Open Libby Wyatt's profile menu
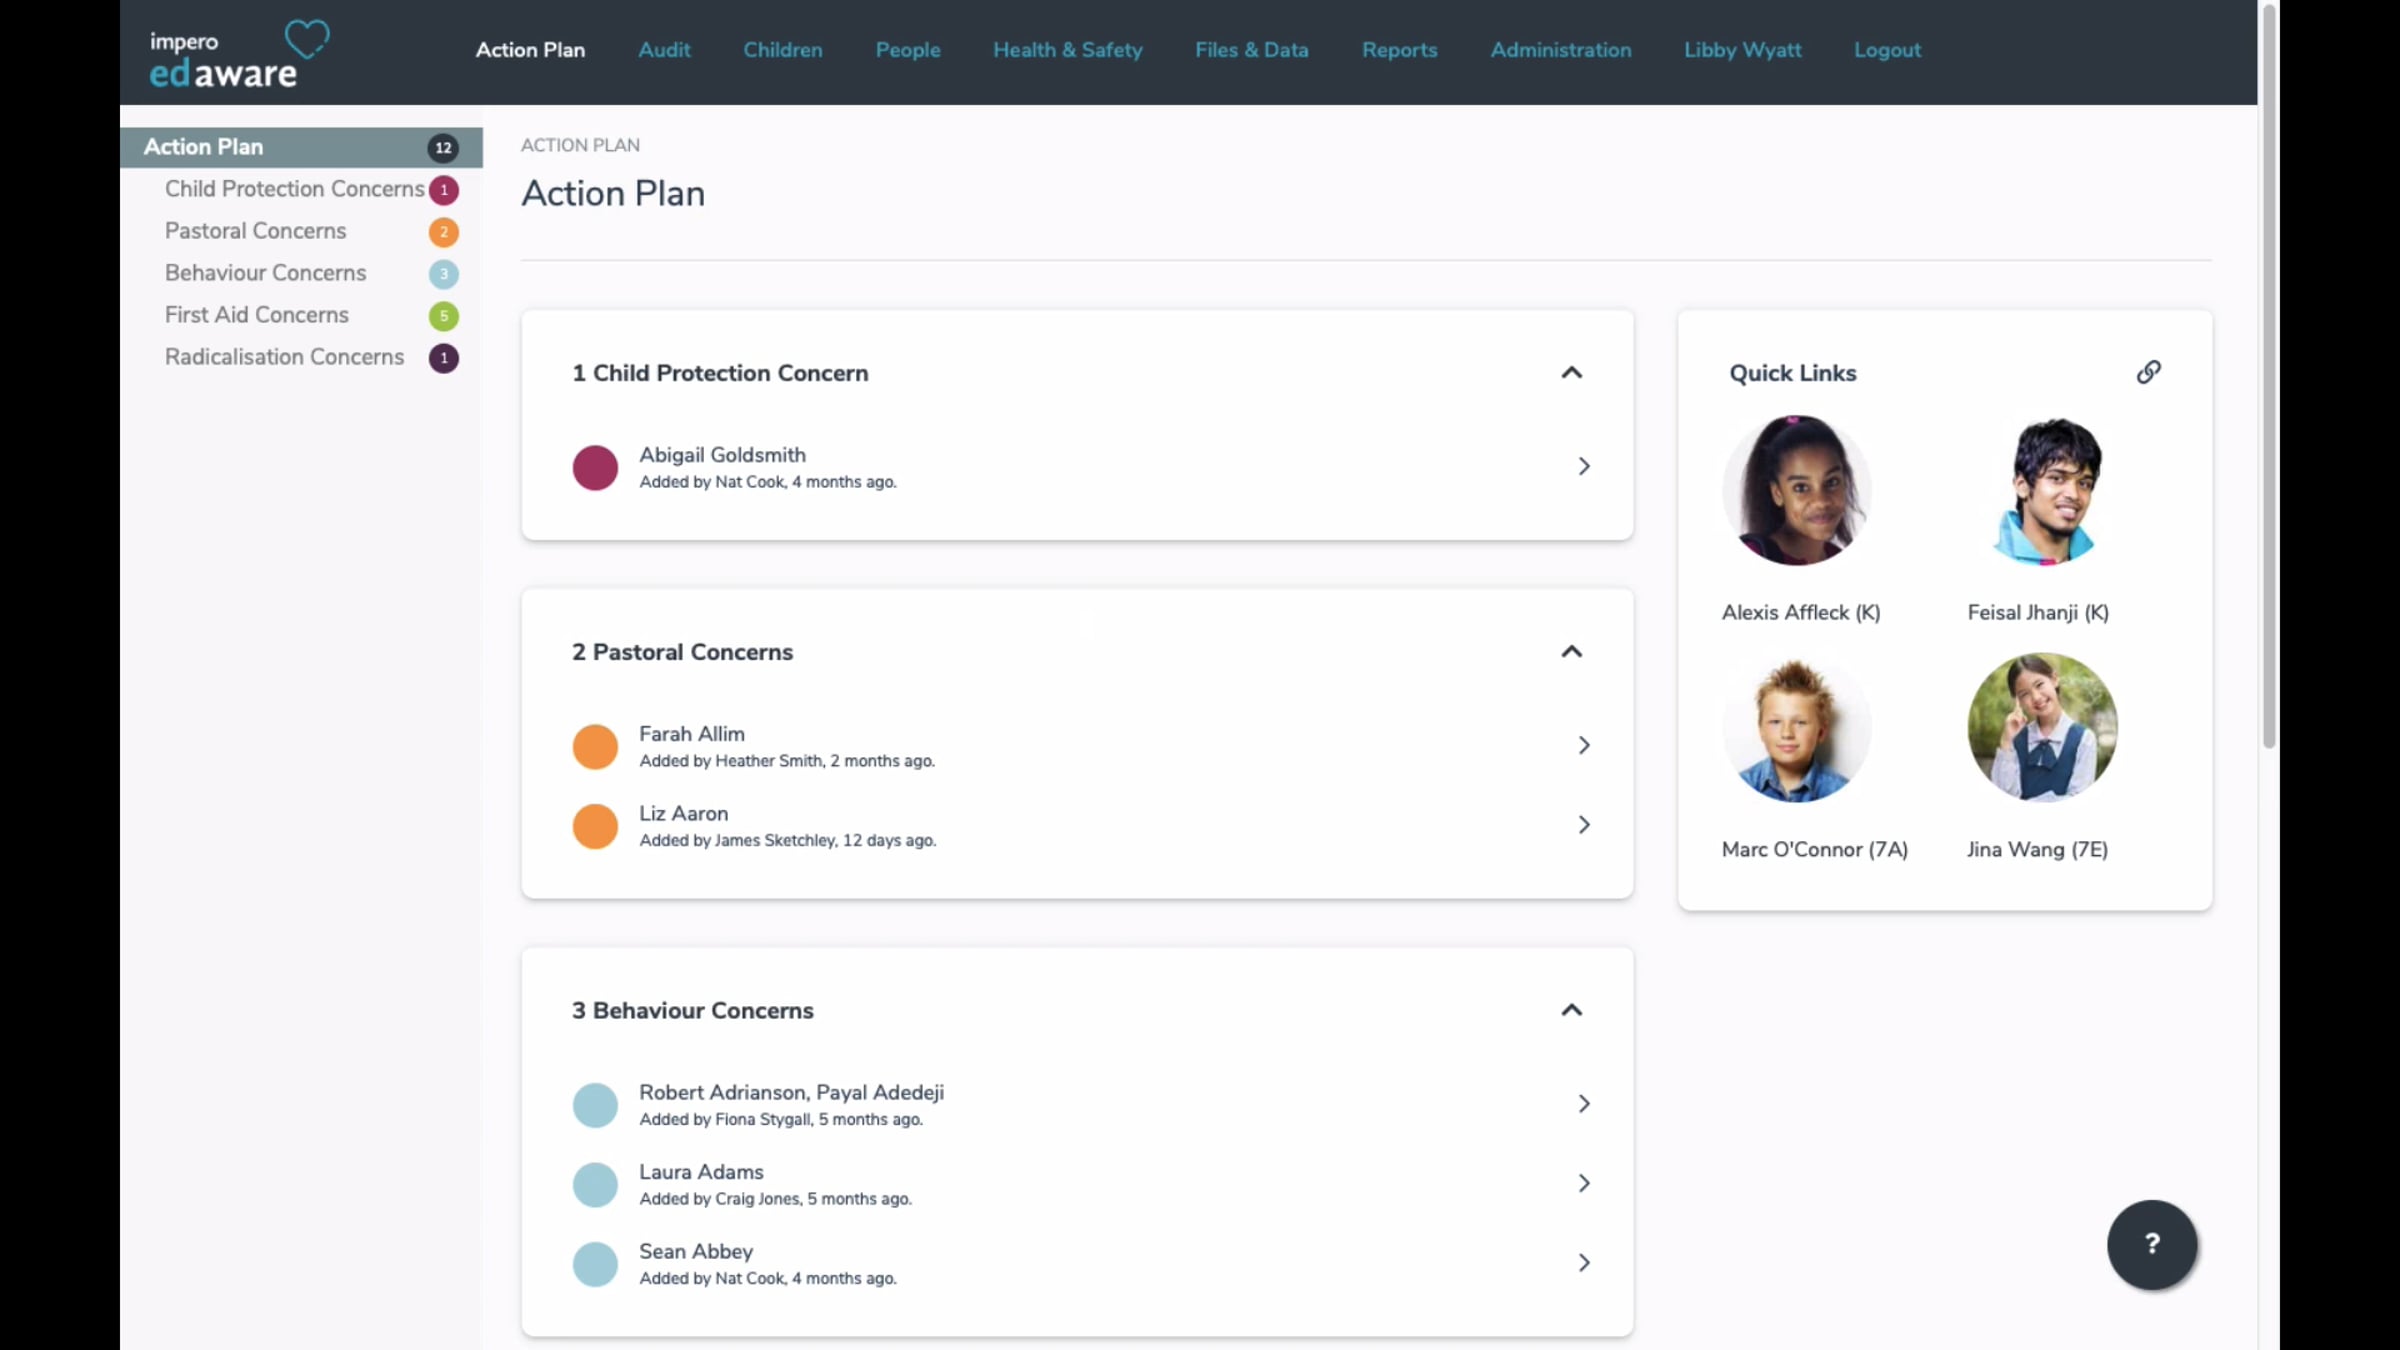Image resolution: width=2400 pixels, height=1350 pixels. pyautogui.click(x=1742, y=50)
